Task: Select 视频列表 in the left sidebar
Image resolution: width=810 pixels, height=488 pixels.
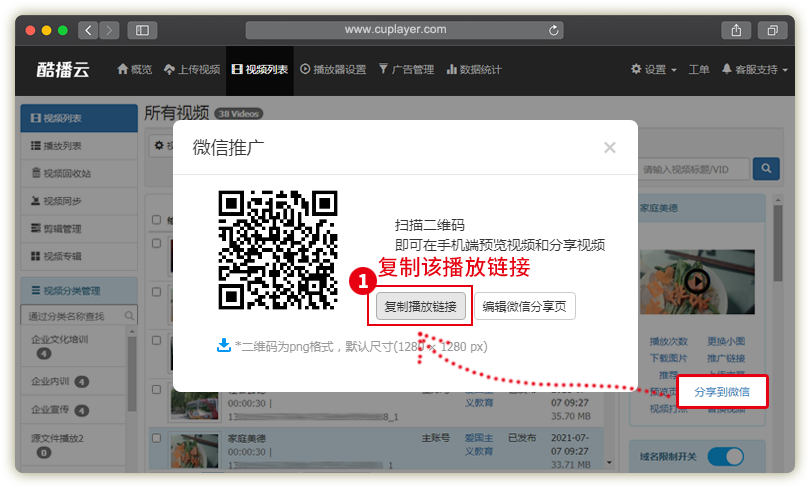Action: click(x=79, y=118)
